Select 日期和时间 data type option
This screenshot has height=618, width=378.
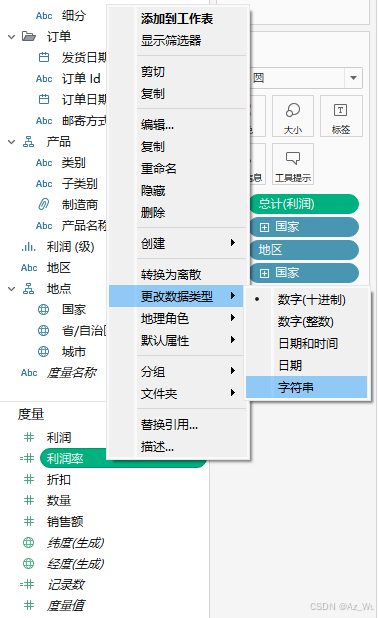[308, 344]
